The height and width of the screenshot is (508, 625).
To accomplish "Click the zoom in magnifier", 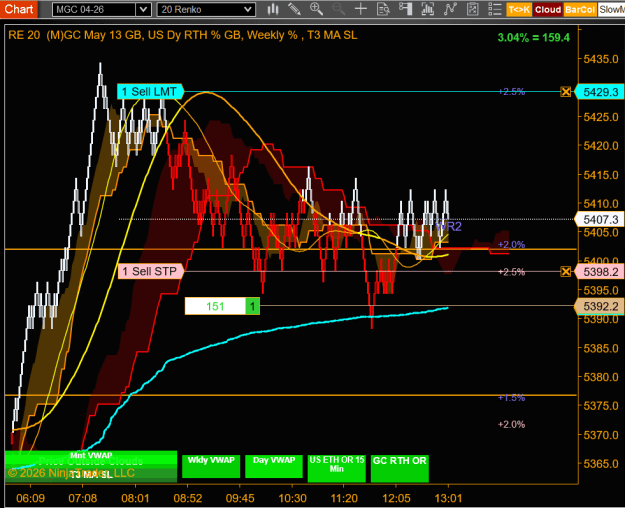I will [x=316, y=9].
